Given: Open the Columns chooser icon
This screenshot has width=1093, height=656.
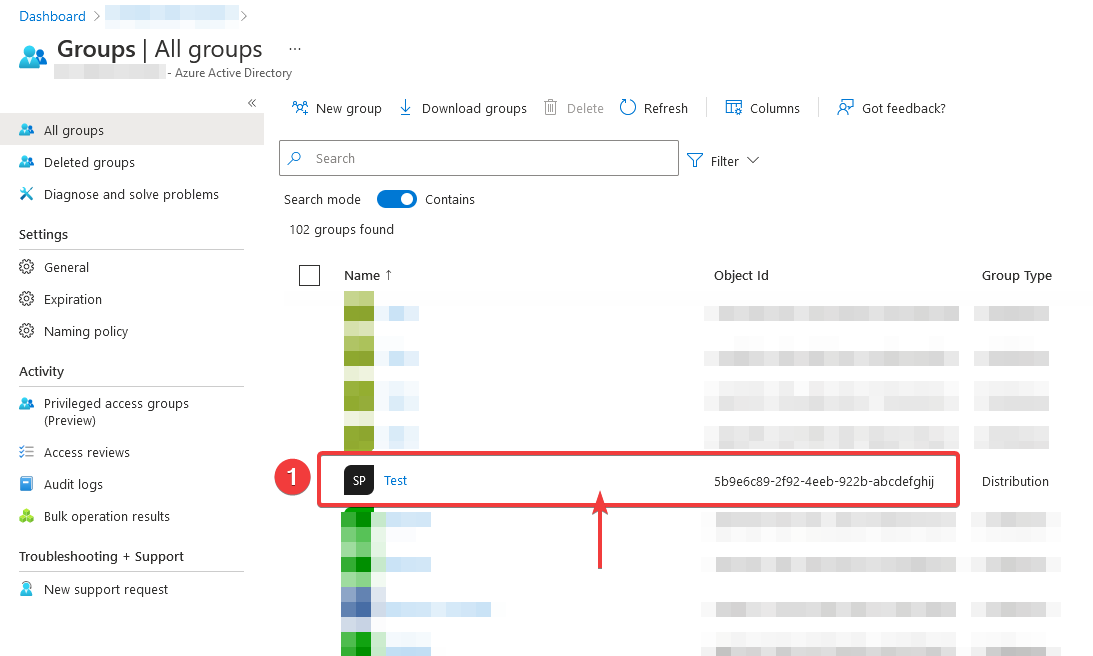Looking at the screenshot, I should [x=734, y=108].
